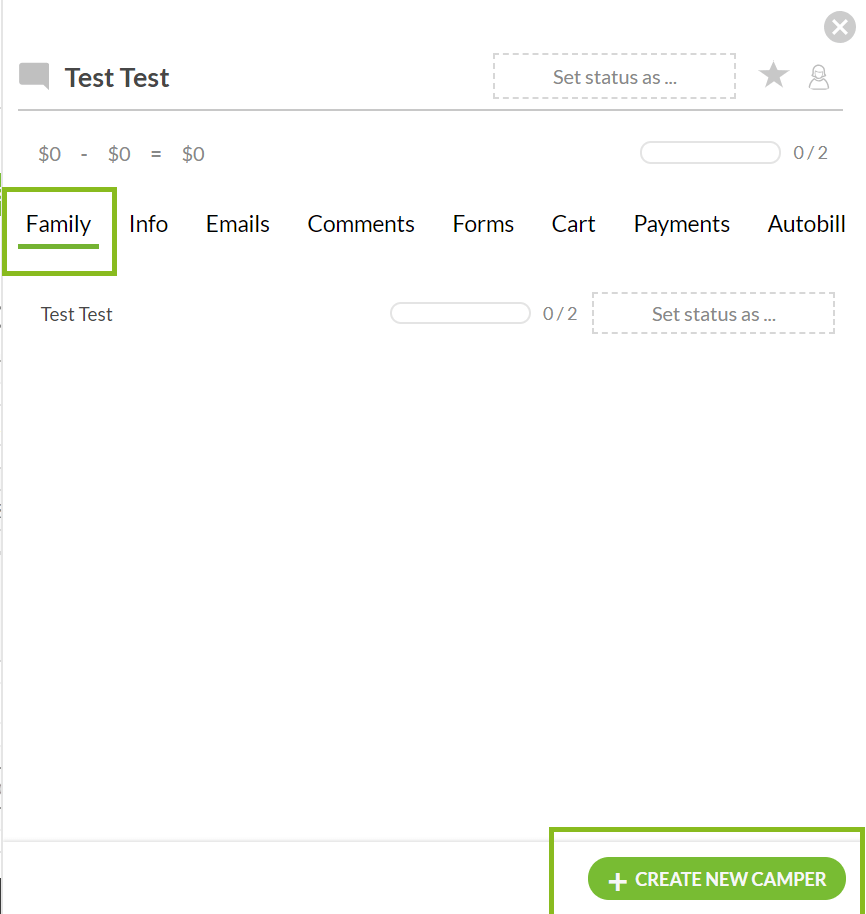
Task: Click the camper row progress bar
Action: (460, 314)
